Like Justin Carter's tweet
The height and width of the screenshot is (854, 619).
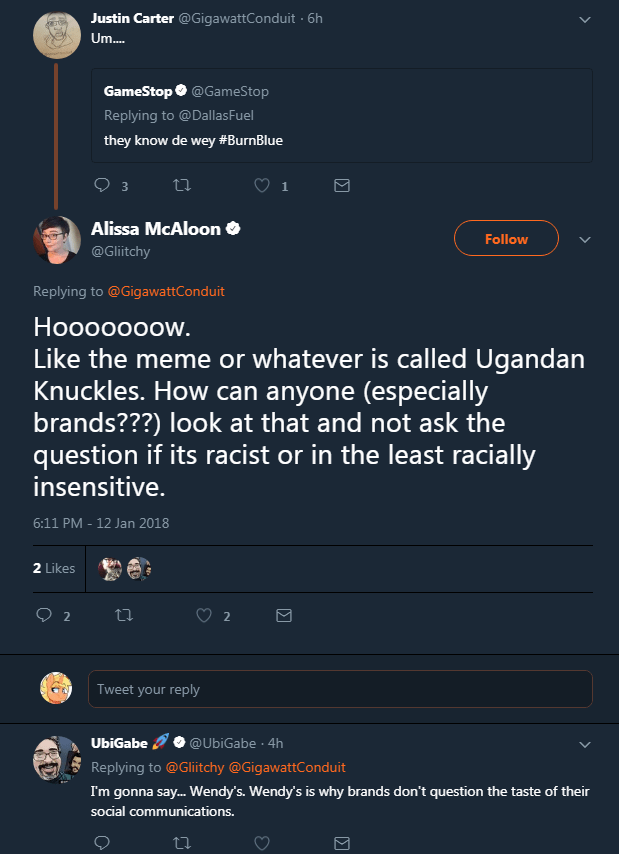pos(262,186)
